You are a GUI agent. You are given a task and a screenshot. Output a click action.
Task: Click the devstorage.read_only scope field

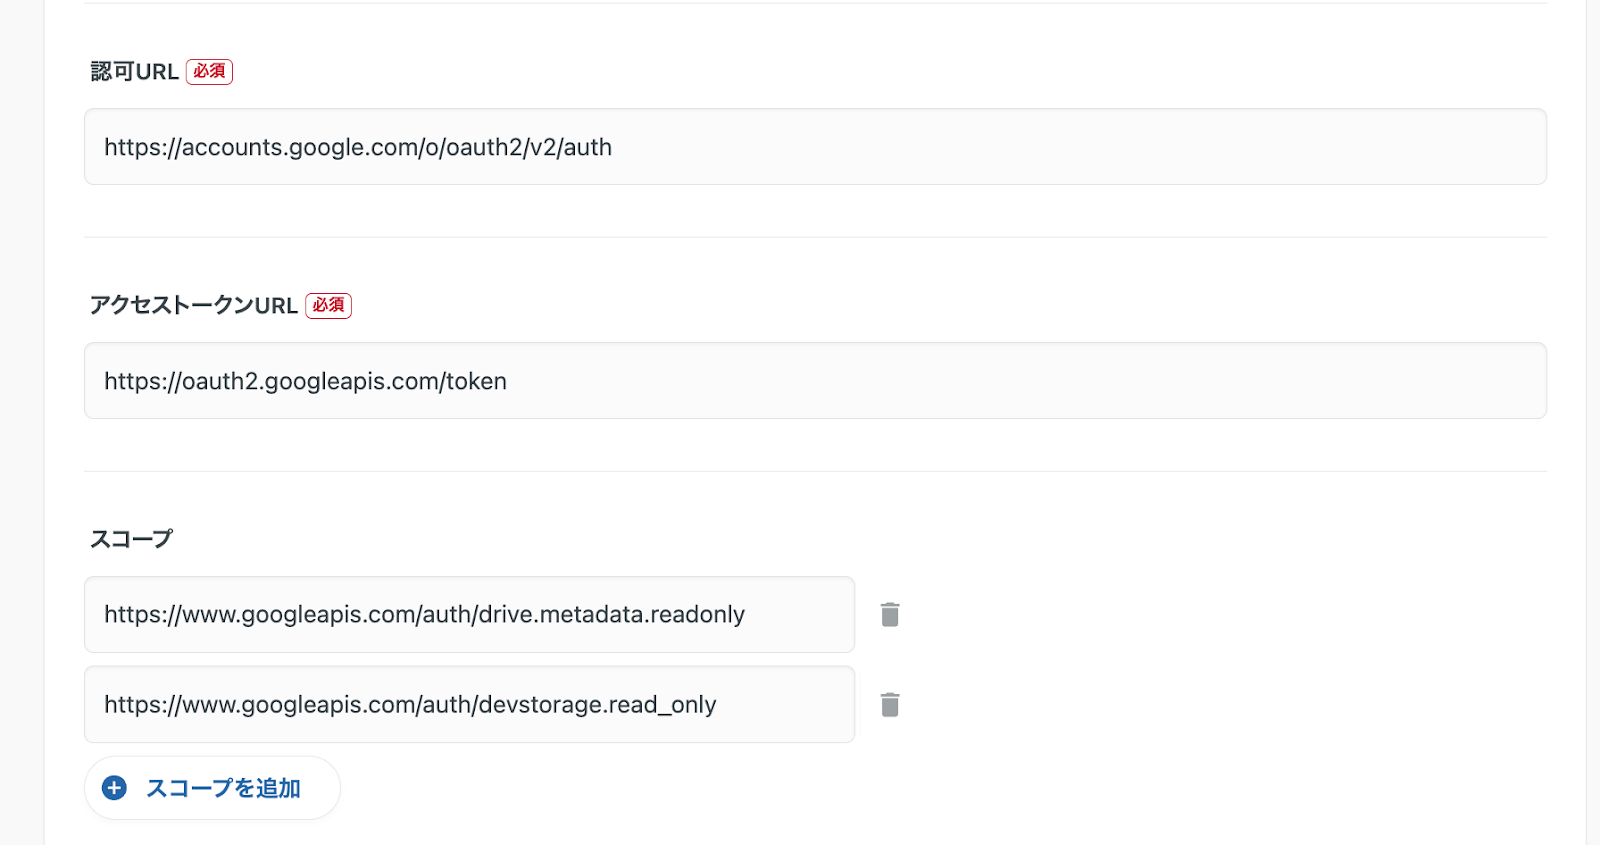point(469,705)
